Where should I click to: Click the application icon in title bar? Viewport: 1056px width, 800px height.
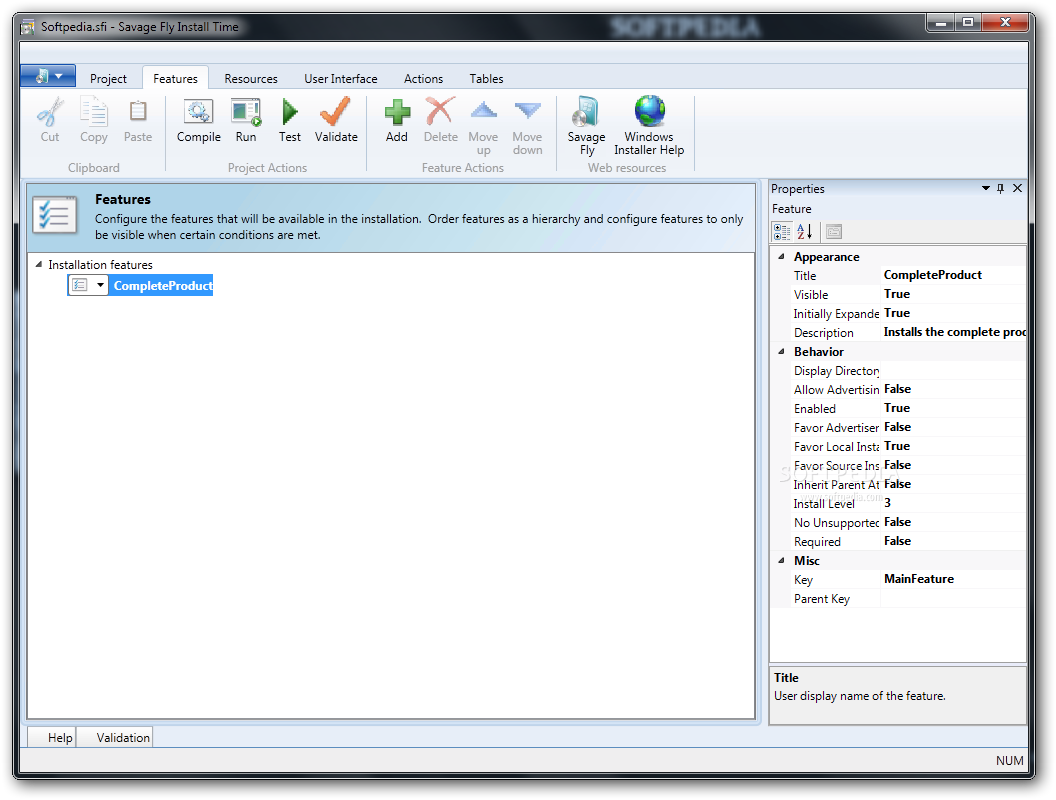click(x=27, y=27)
